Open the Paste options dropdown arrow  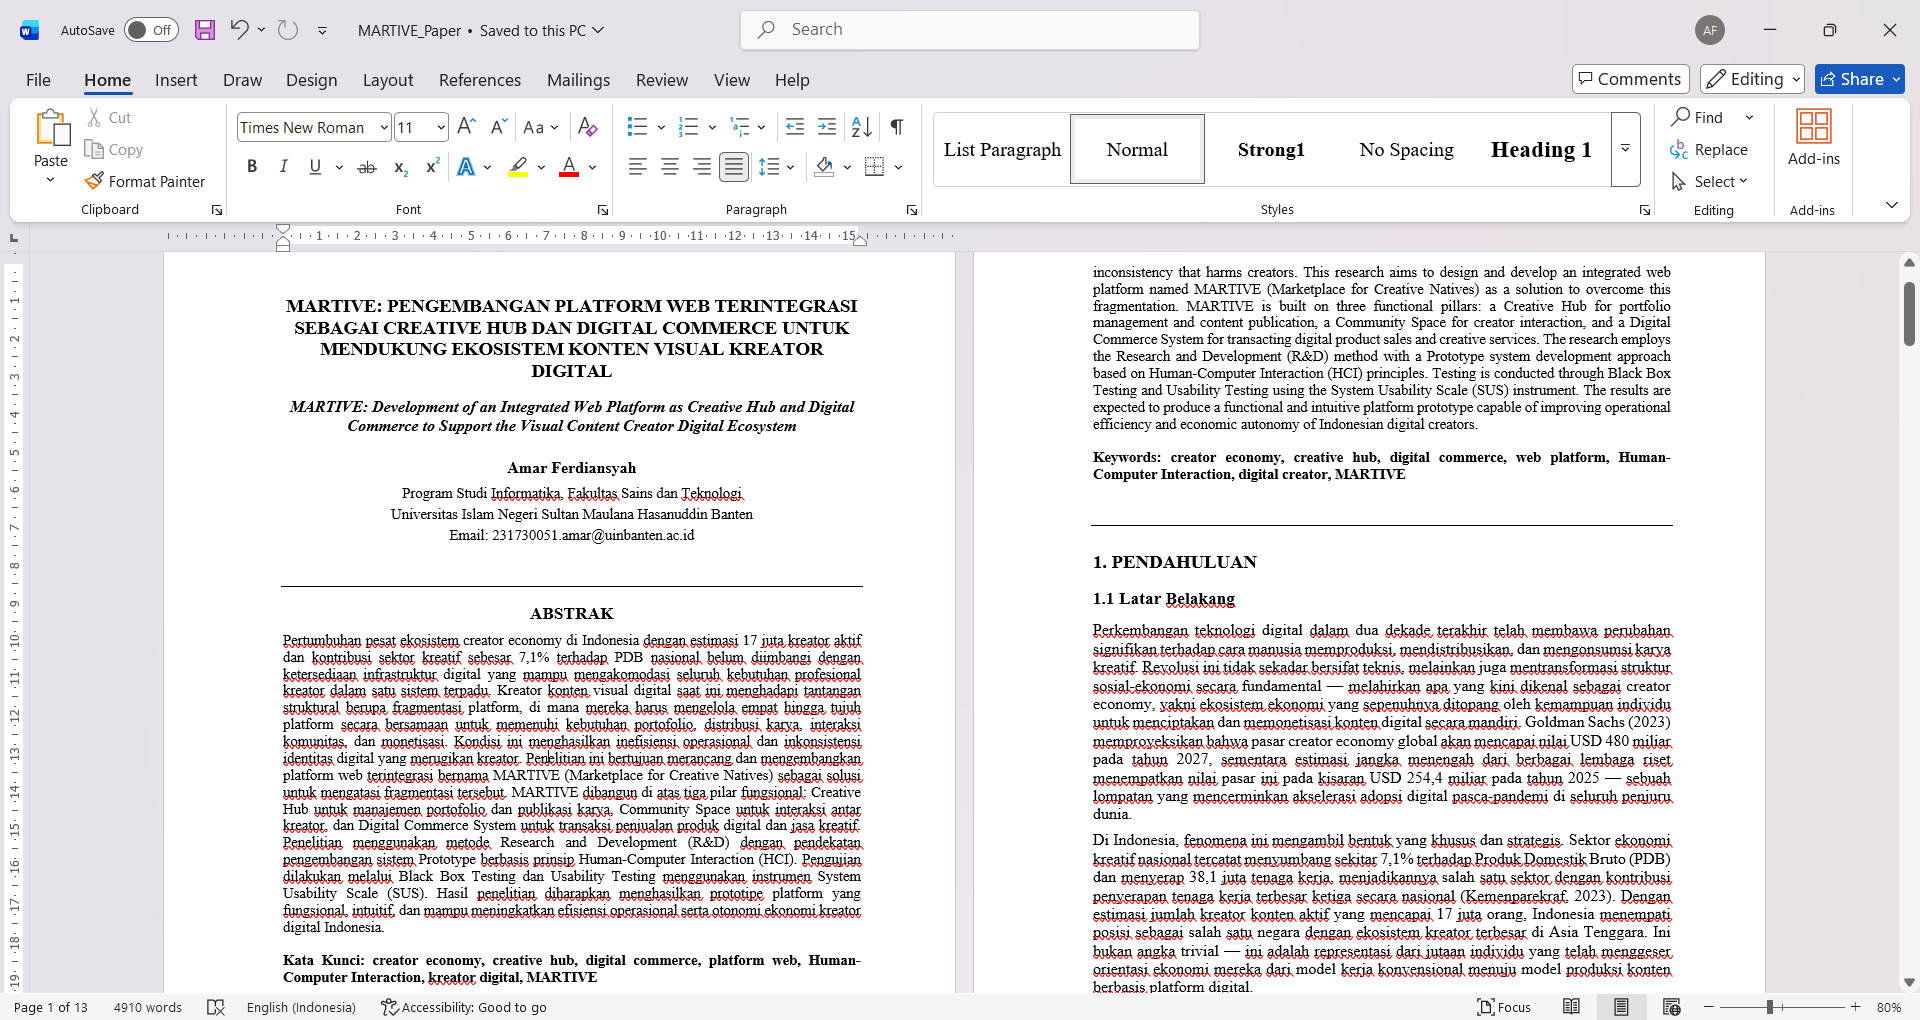[x=51, y=180]
